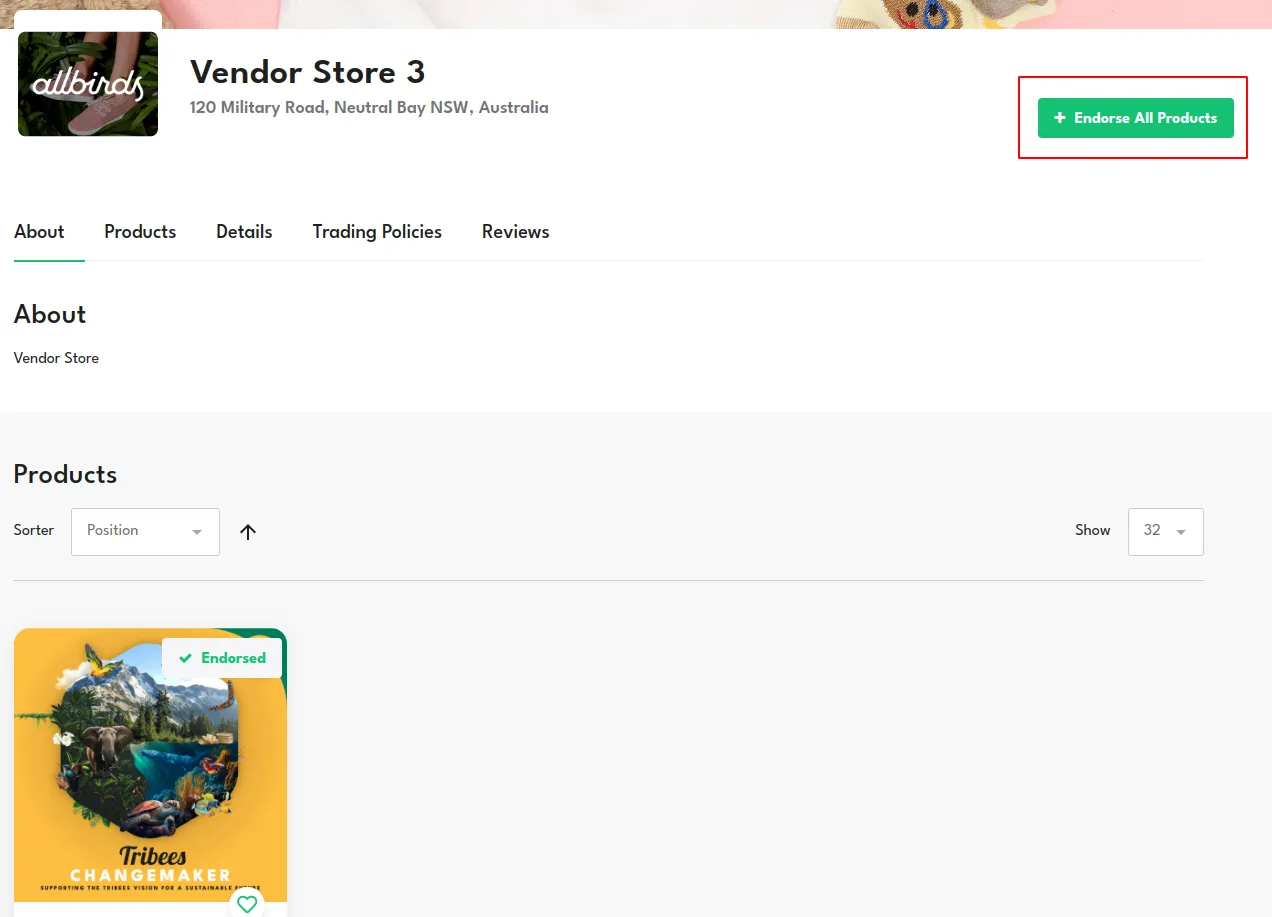Click the plus icon in Endorse button
This screenshot has width=1272, height=917.
pos(1060,118)
